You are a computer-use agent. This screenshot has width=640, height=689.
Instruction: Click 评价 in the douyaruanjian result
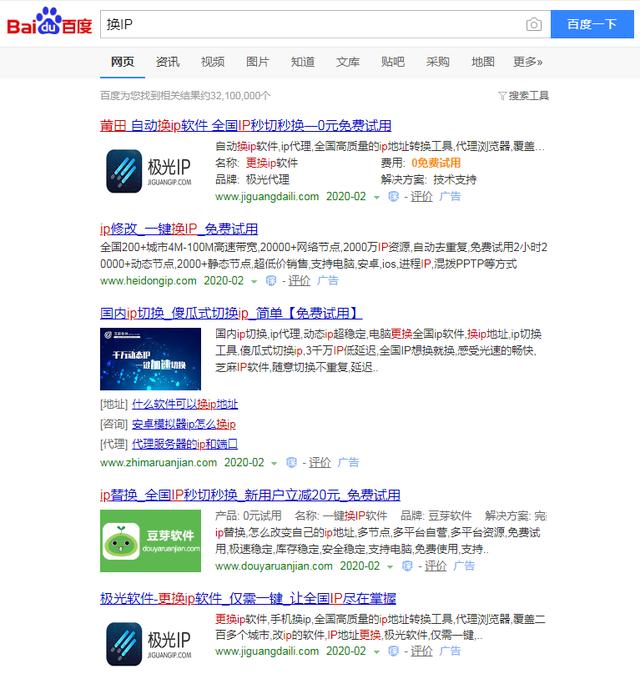click(x=435, y=566)
